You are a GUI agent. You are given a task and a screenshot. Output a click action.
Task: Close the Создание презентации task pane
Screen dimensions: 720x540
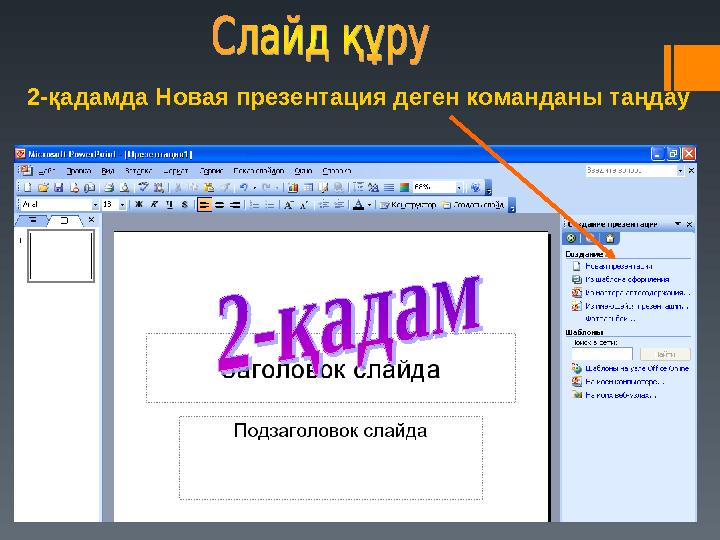(x=689, y=224)
